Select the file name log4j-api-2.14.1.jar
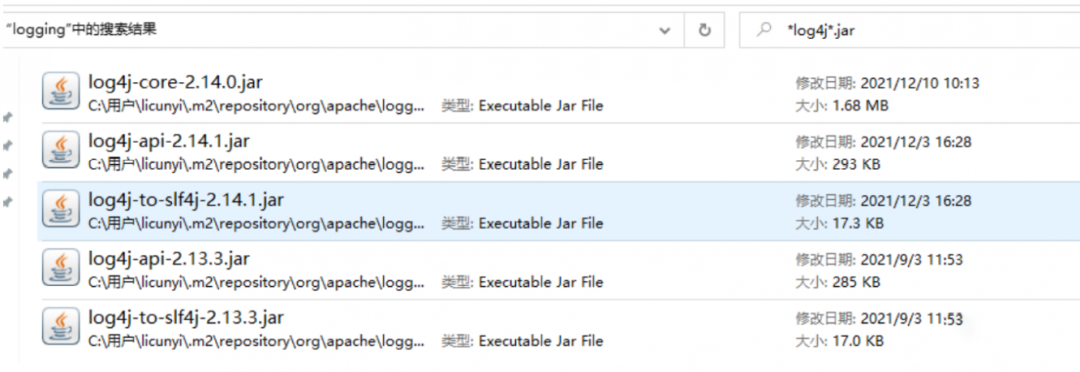The width and height of the screenshot is (1080, 372). point(169,141)
